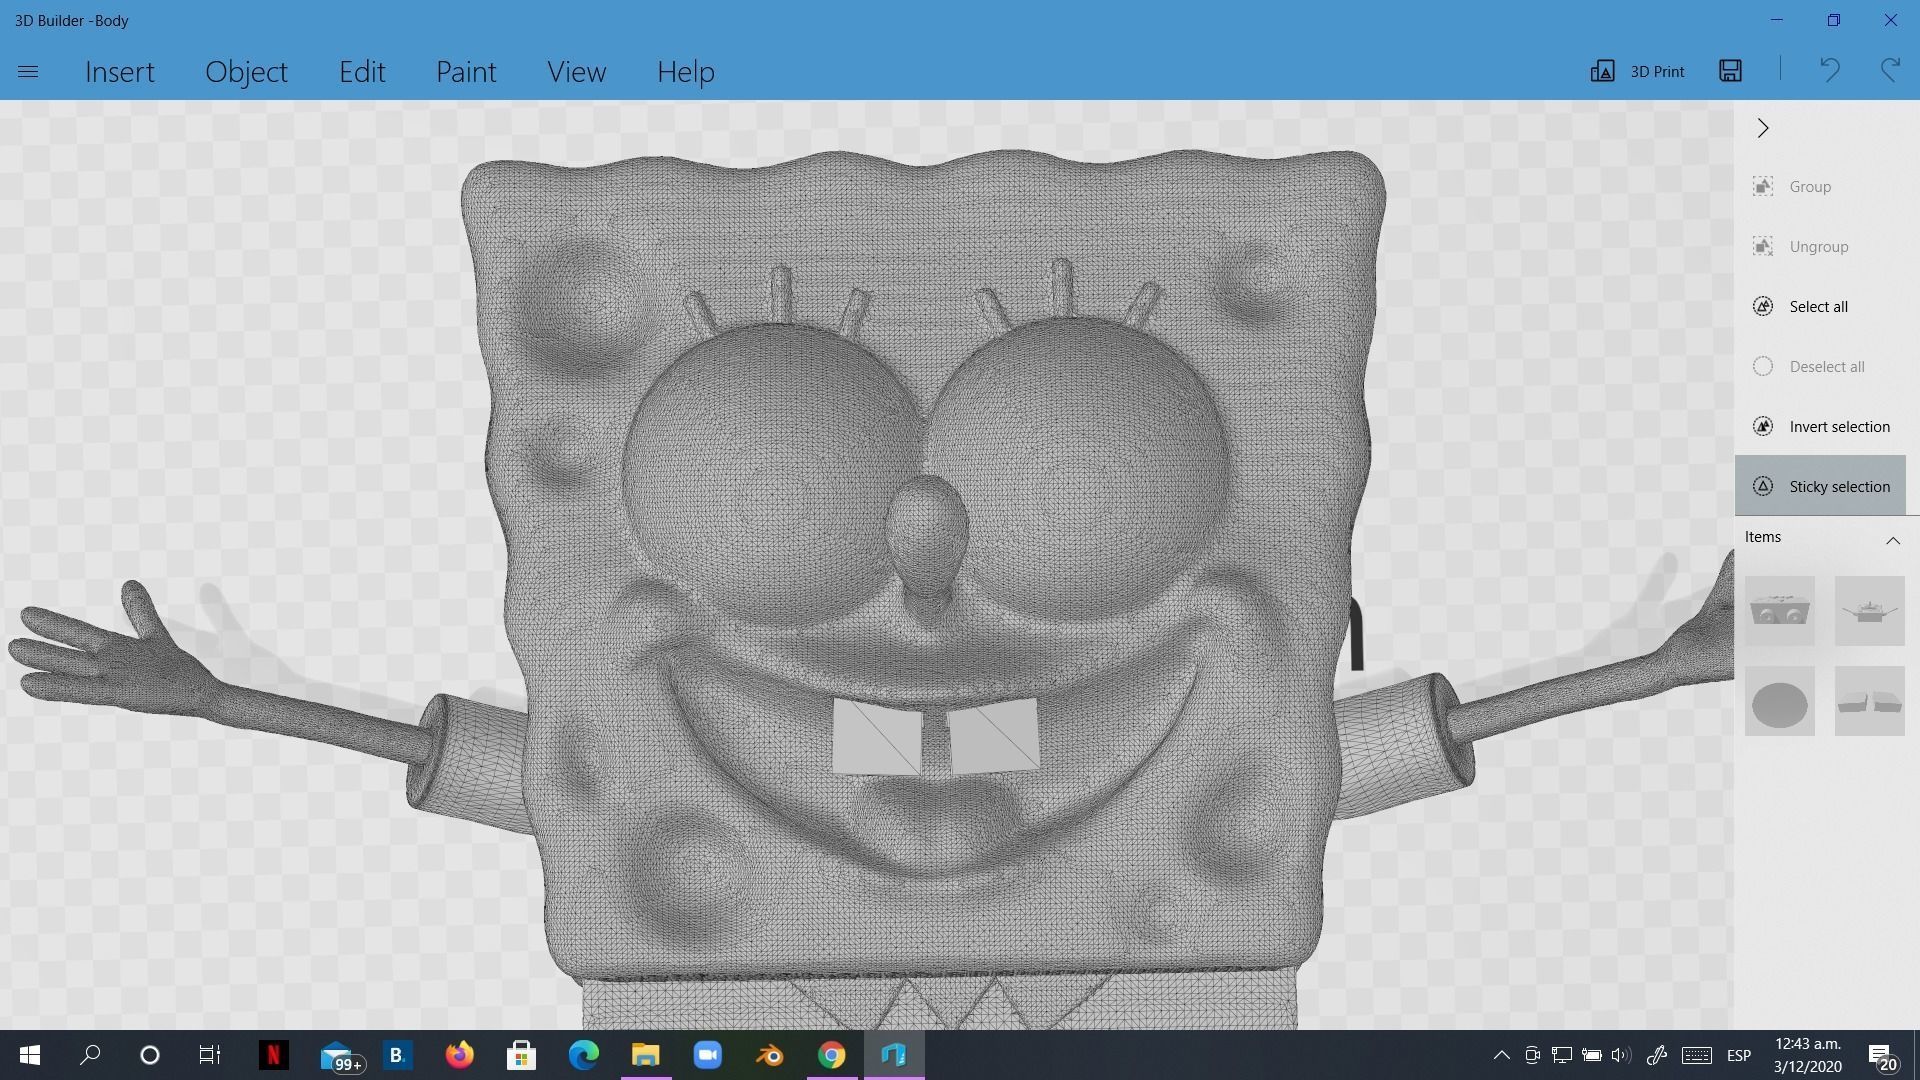Open Microsoft Edge from taskbar
The width and height of the screenshot is (1920, 1080).
click(x=584, y=1055)
